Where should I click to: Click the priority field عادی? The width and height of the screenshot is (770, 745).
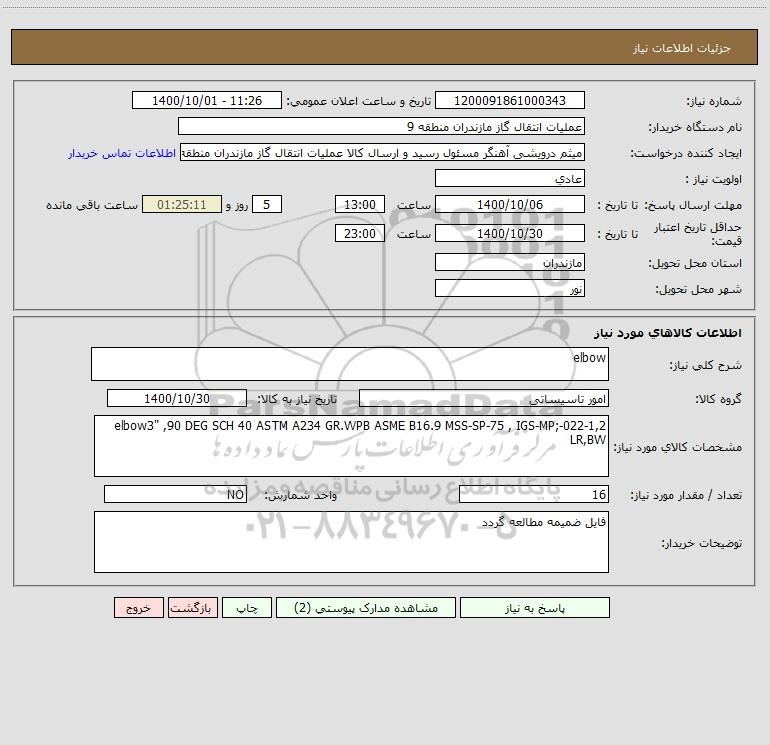pyautogui.click(x=510, y=178)
